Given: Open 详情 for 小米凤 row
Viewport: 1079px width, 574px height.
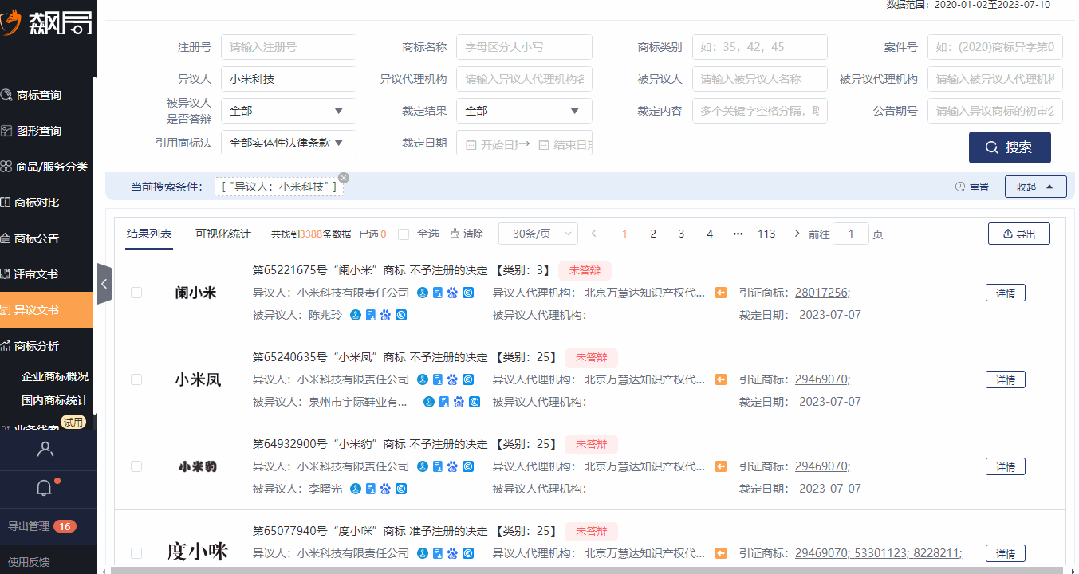Looking at the screenshot, I should click(x=1005, y=379).
